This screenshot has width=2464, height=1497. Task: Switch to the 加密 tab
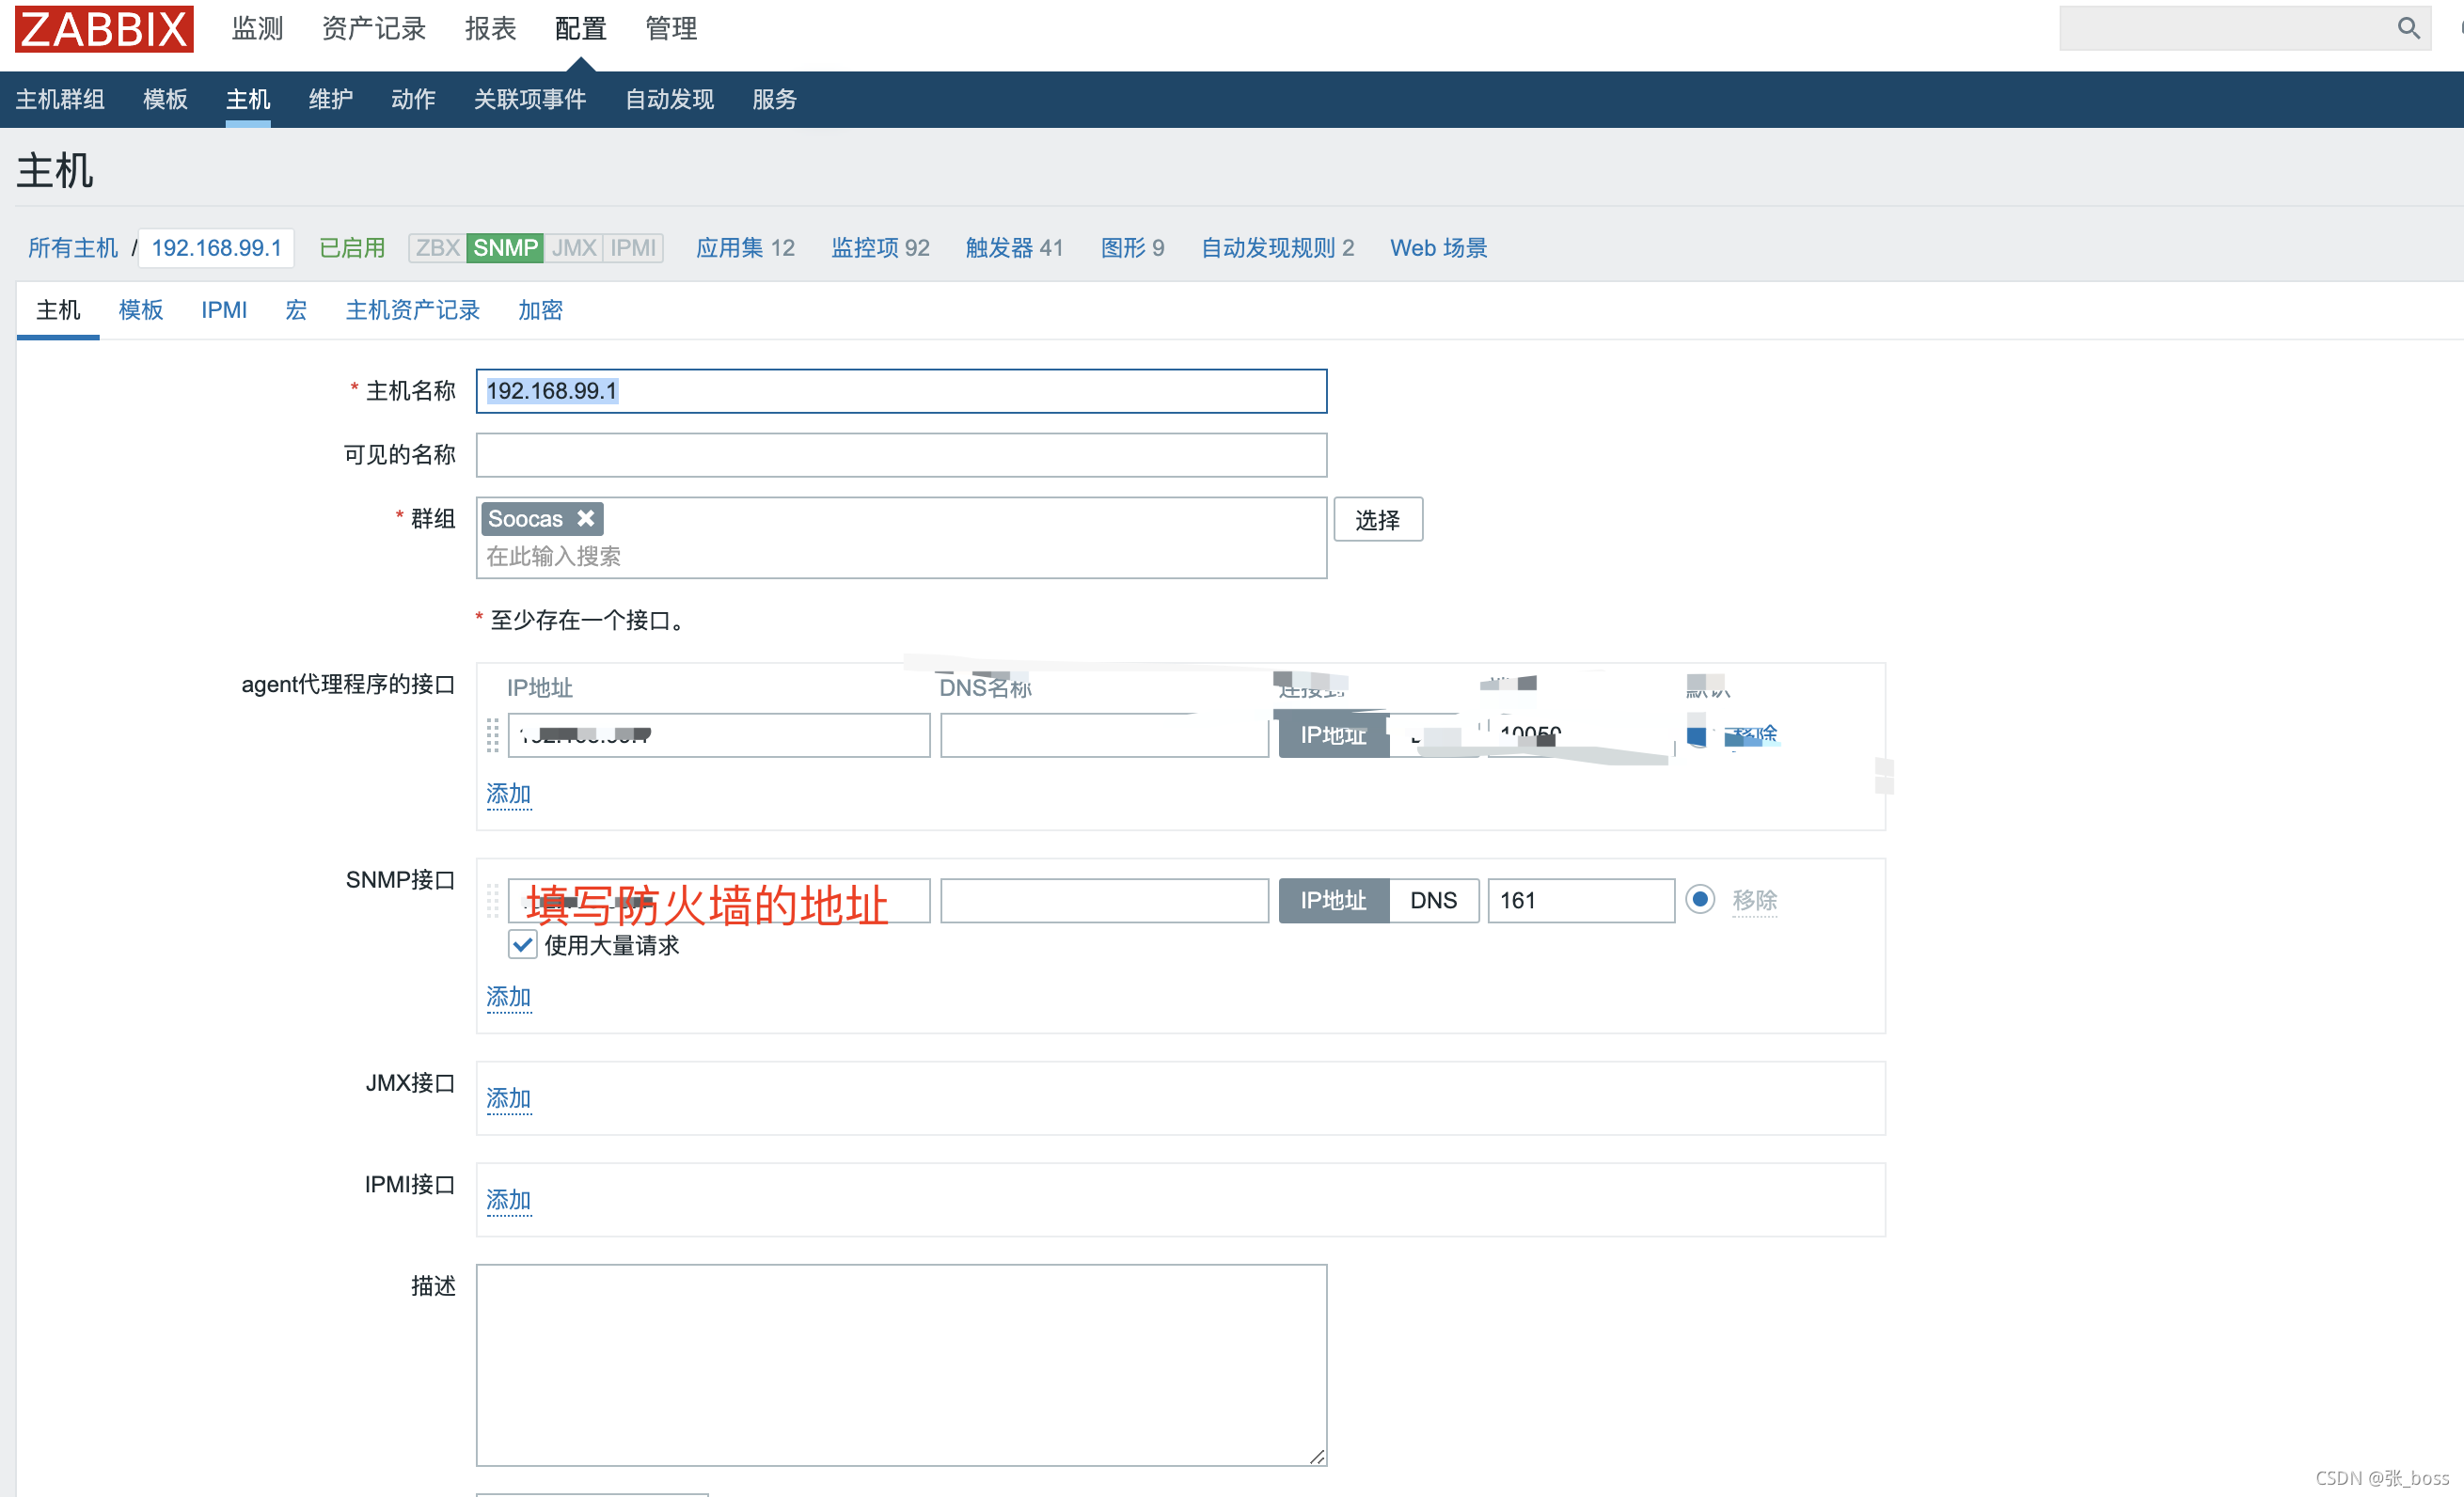(540, 310)
